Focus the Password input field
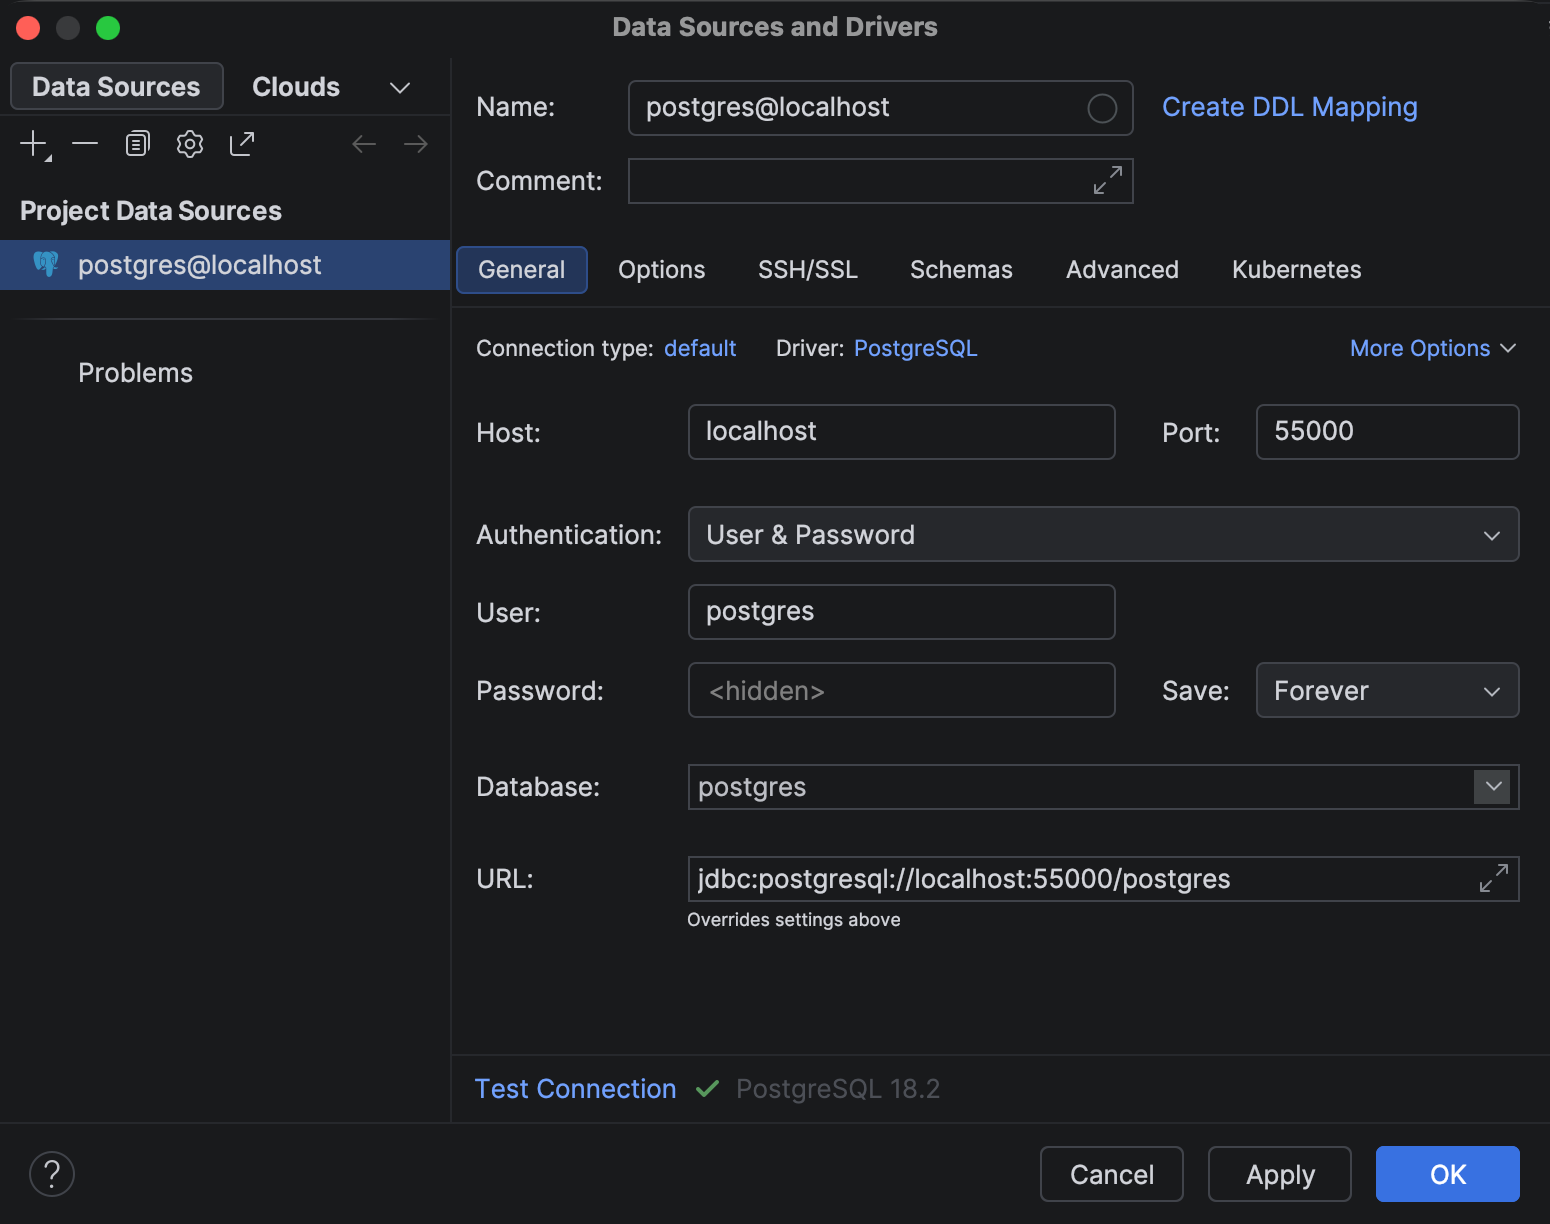 tap(901, 690)
